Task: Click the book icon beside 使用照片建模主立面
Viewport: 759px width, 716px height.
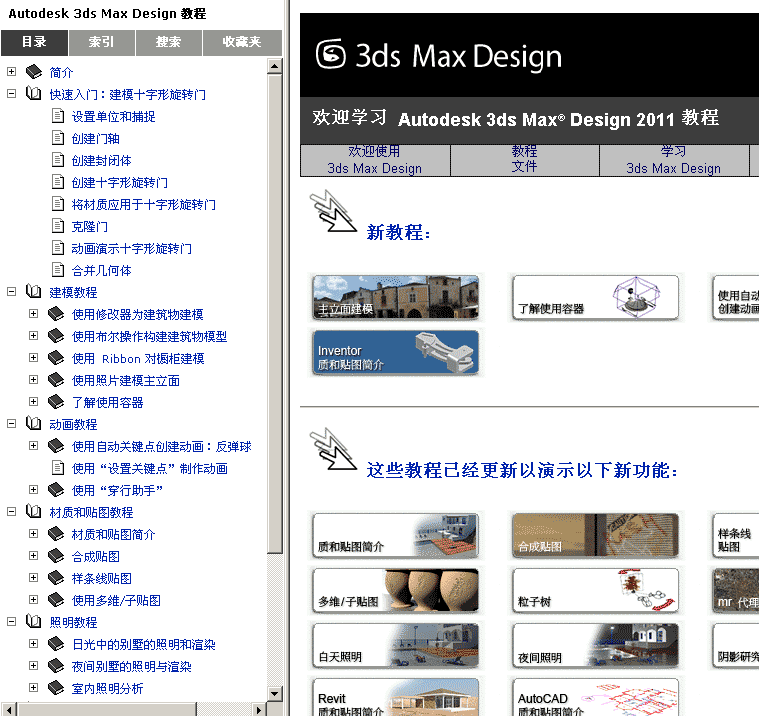Action: pos(56,380)
